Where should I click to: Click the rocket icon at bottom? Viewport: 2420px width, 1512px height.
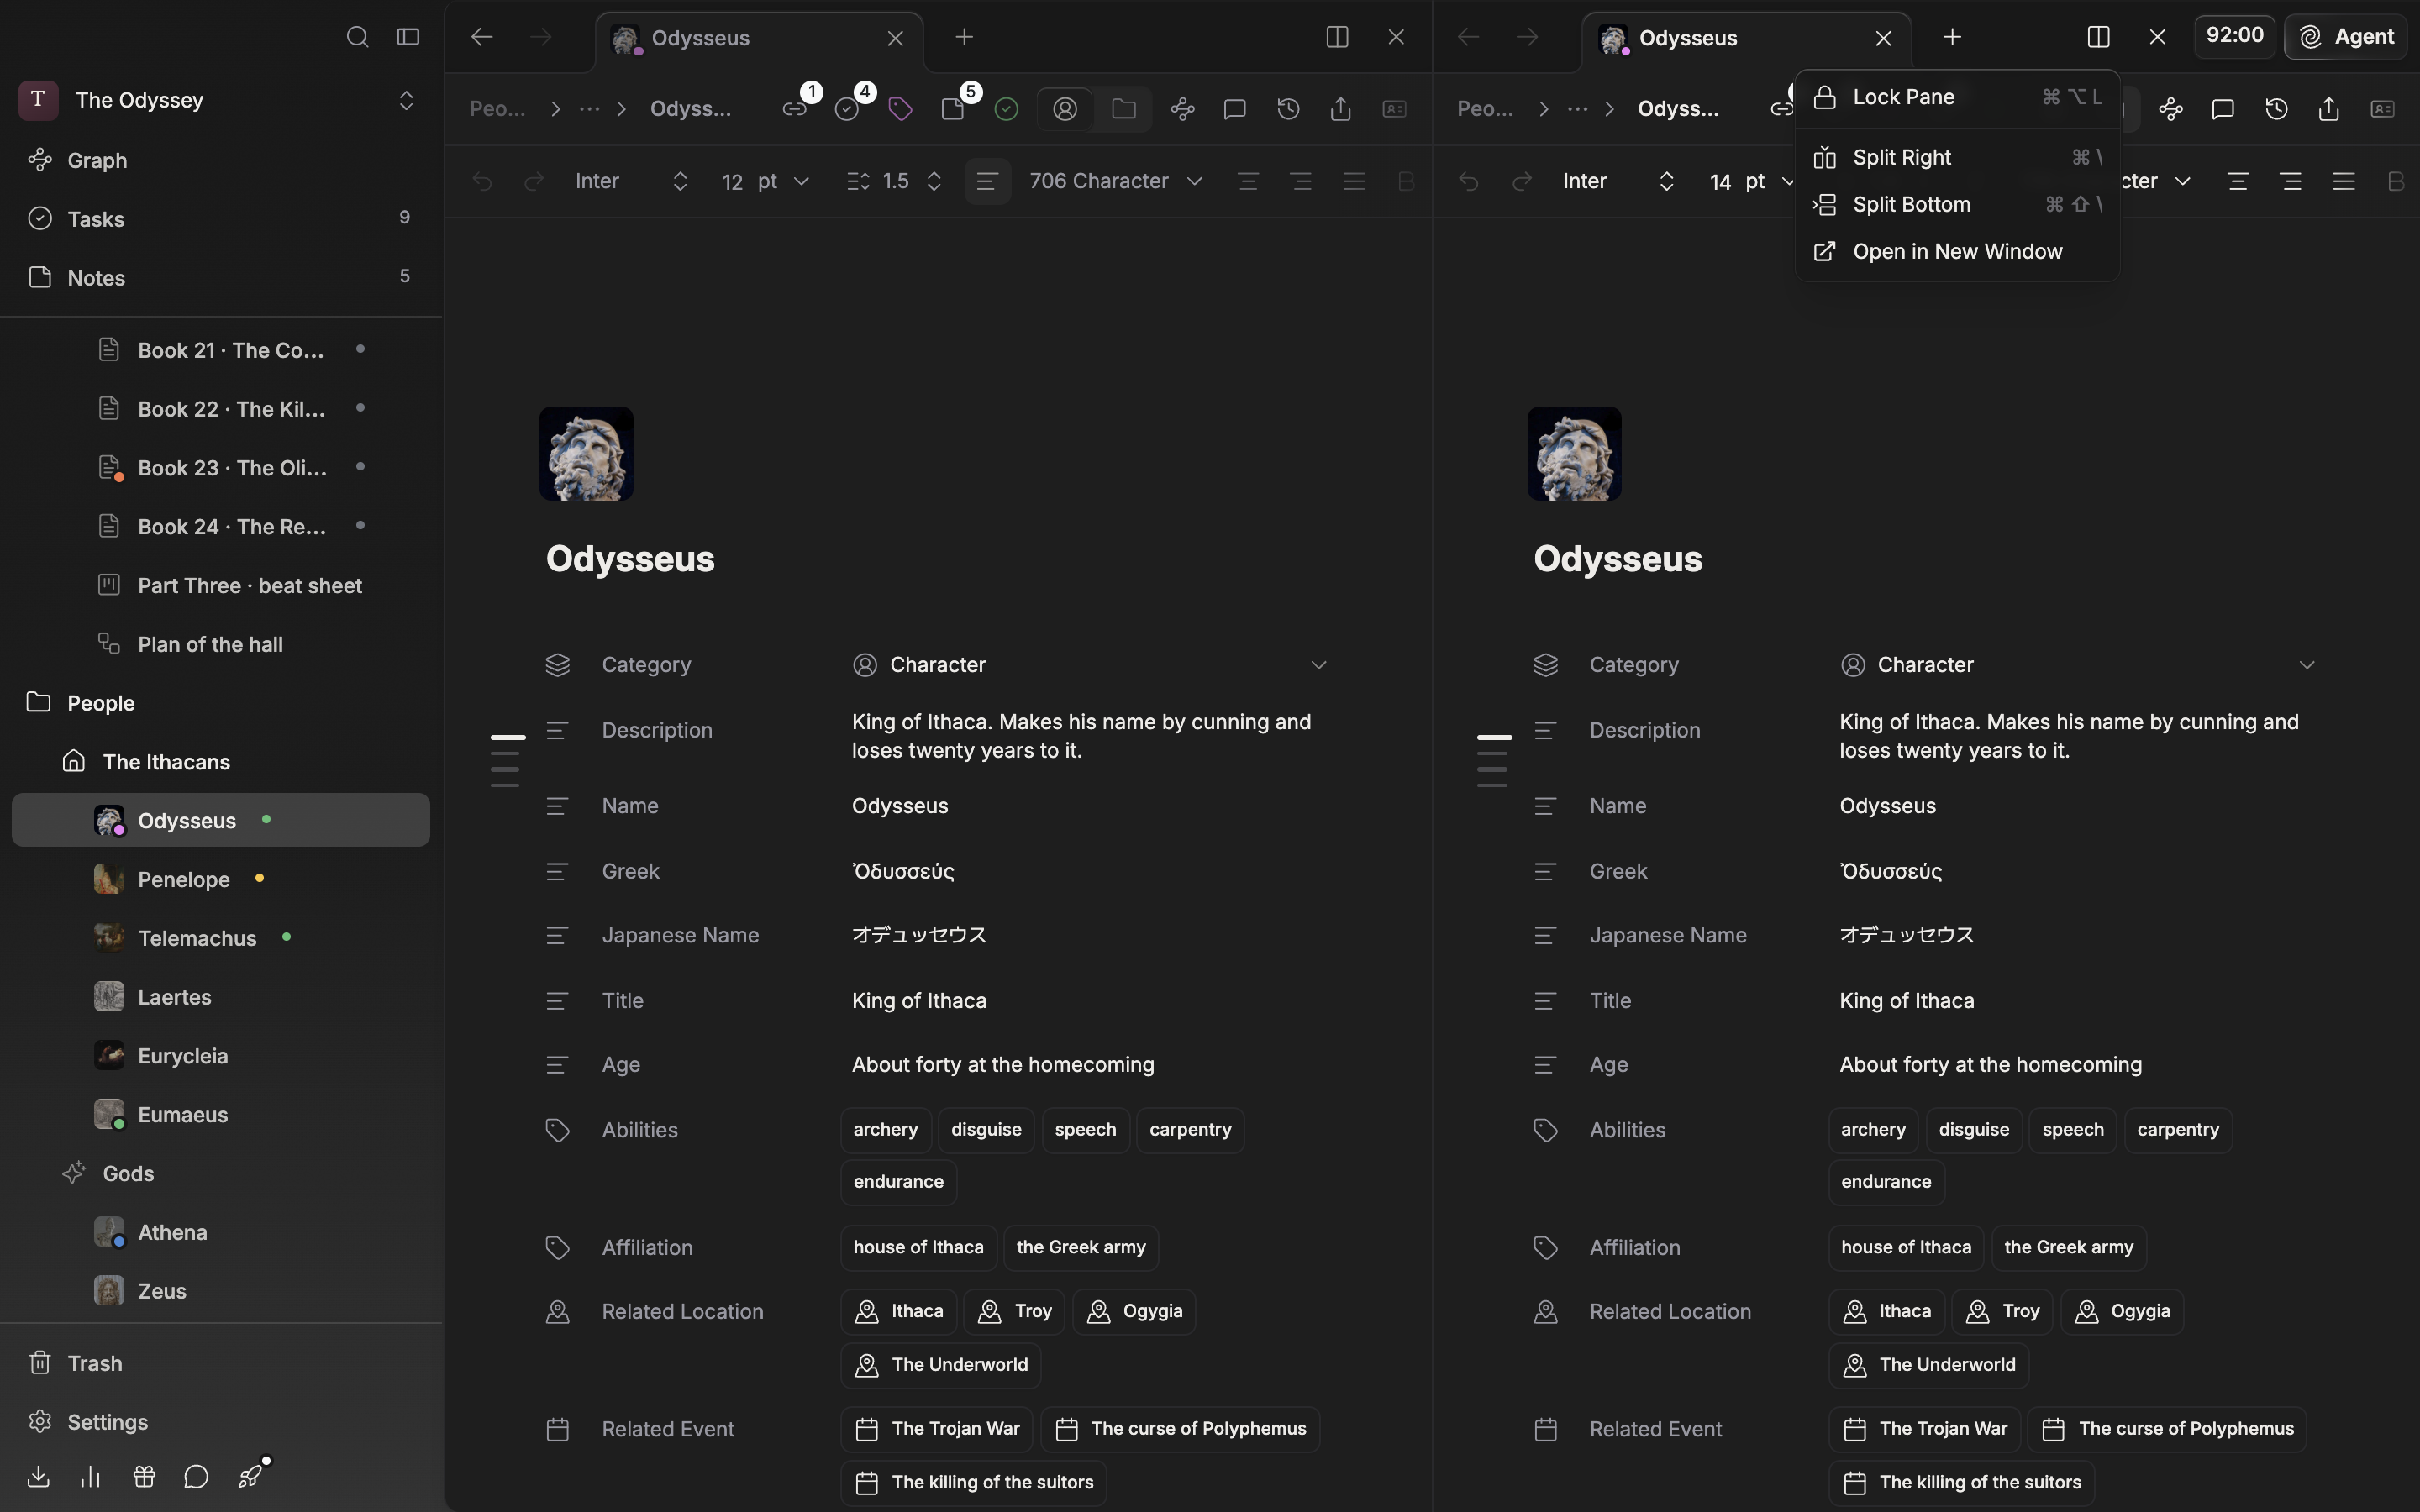click(x=250, y=1476)
